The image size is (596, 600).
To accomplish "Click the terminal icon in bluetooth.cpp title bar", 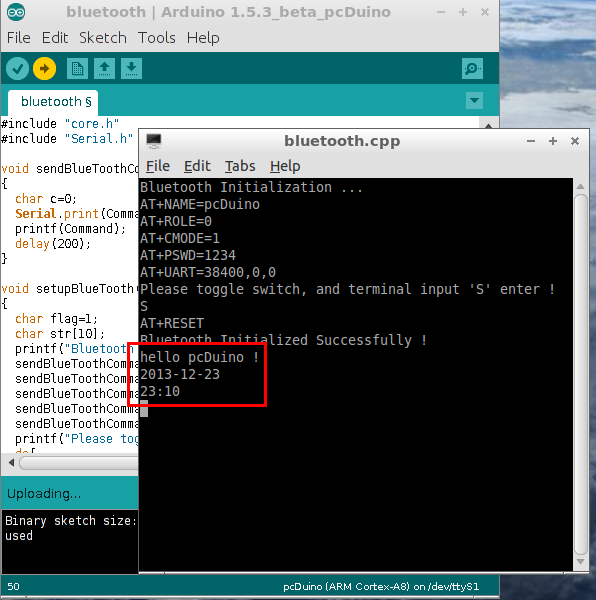I will click(x=154, y=141).
